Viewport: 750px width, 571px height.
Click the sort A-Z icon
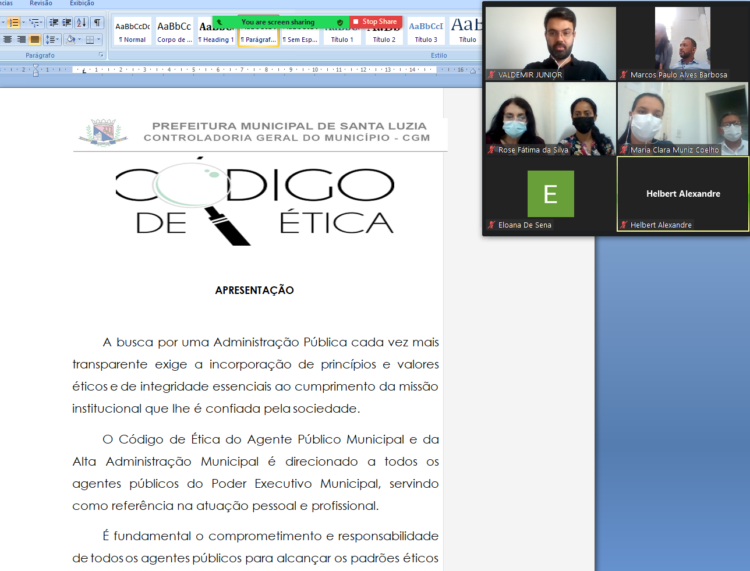(81, 22)
